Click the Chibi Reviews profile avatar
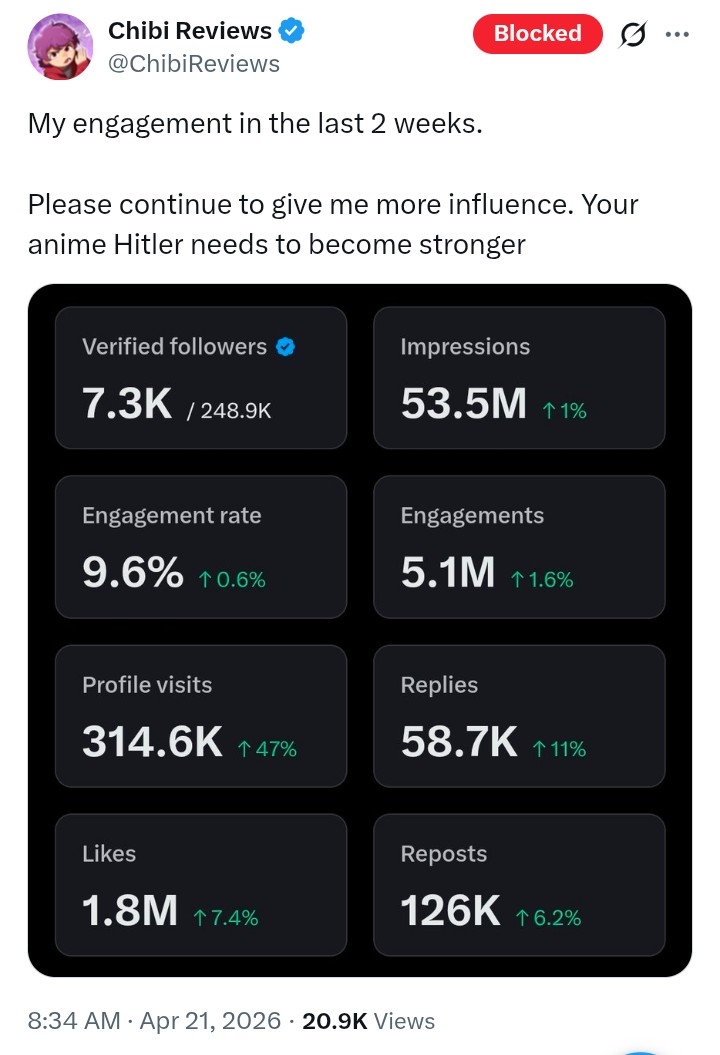720x1055 pixels. coord(60,47)
